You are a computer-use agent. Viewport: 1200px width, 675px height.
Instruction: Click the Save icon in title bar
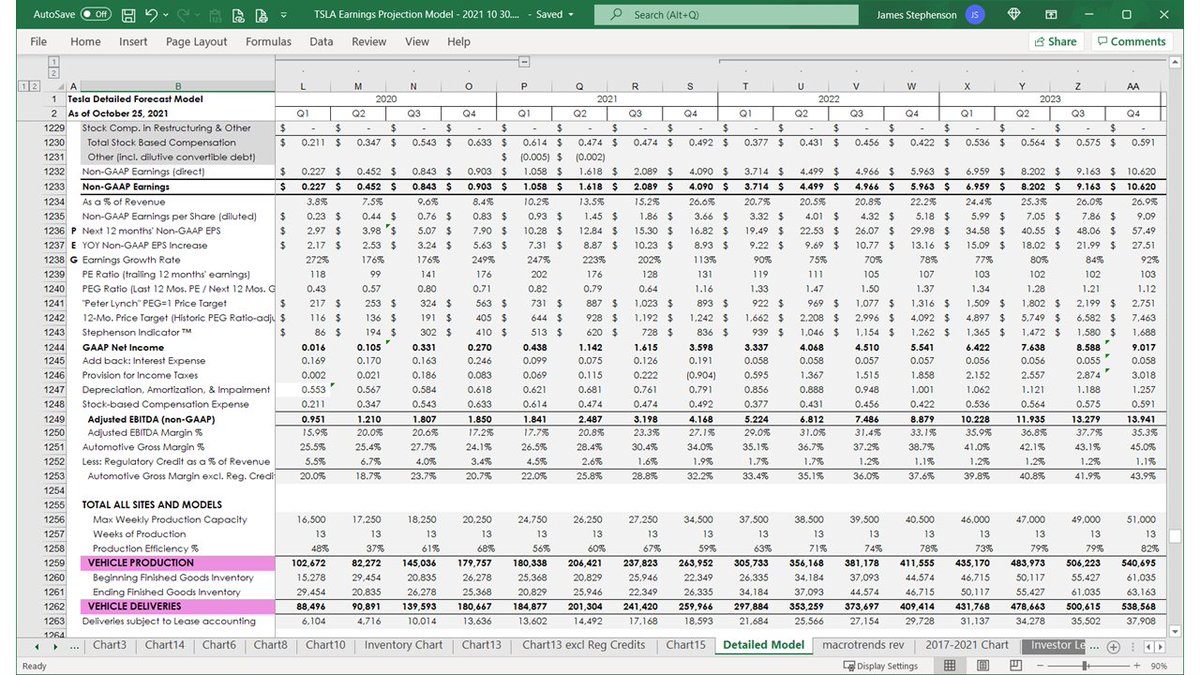(128, 15)
